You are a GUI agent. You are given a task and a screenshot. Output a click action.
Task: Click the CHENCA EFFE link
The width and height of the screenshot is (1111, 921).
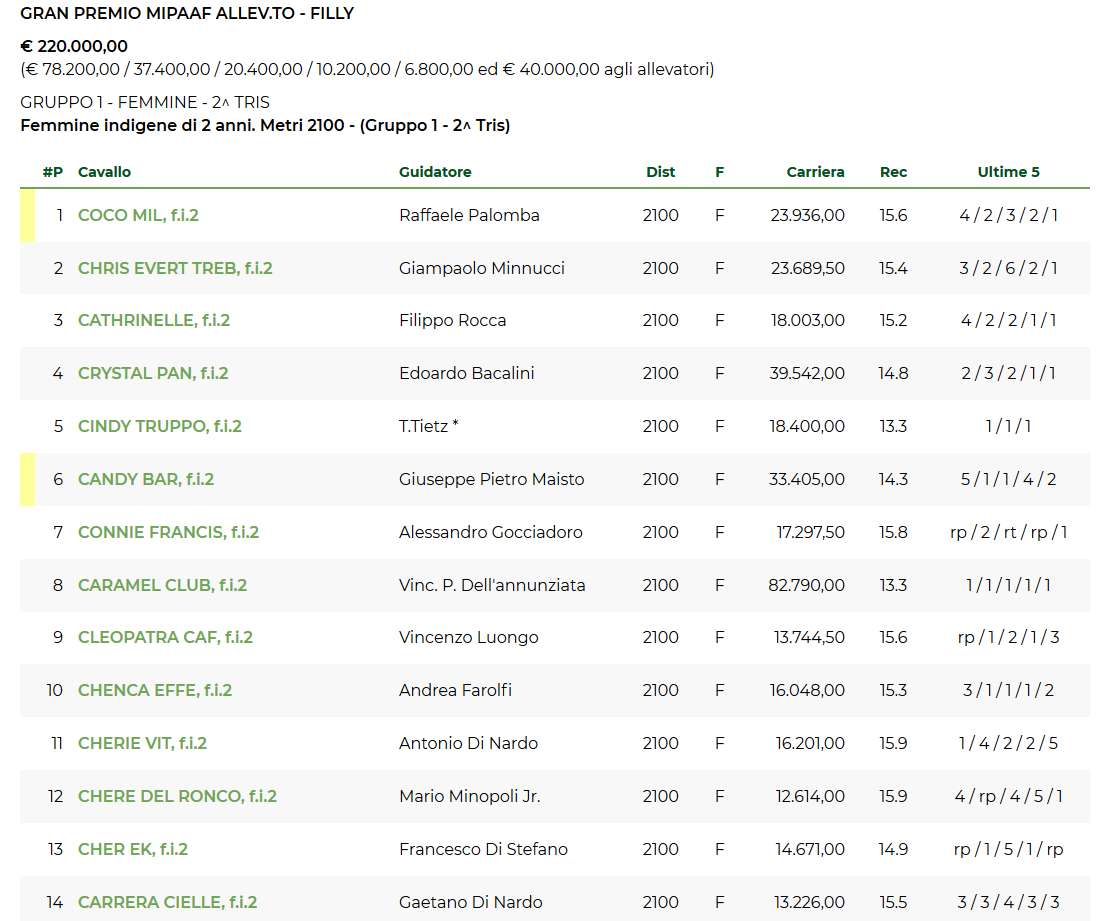(155, 690)
